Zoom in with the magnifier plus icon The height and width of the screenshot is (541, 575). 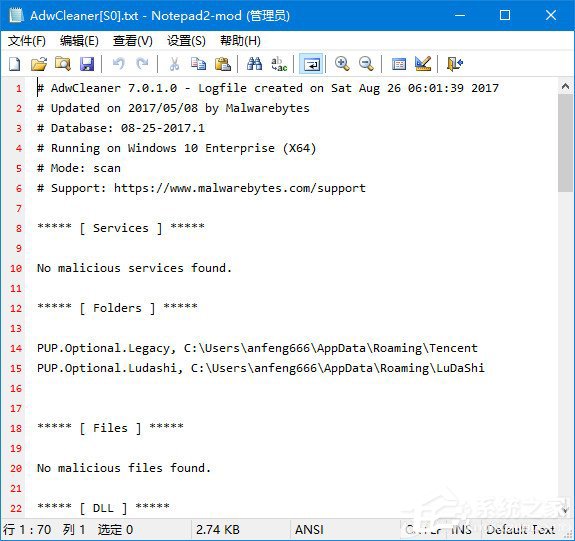point(342,64)
